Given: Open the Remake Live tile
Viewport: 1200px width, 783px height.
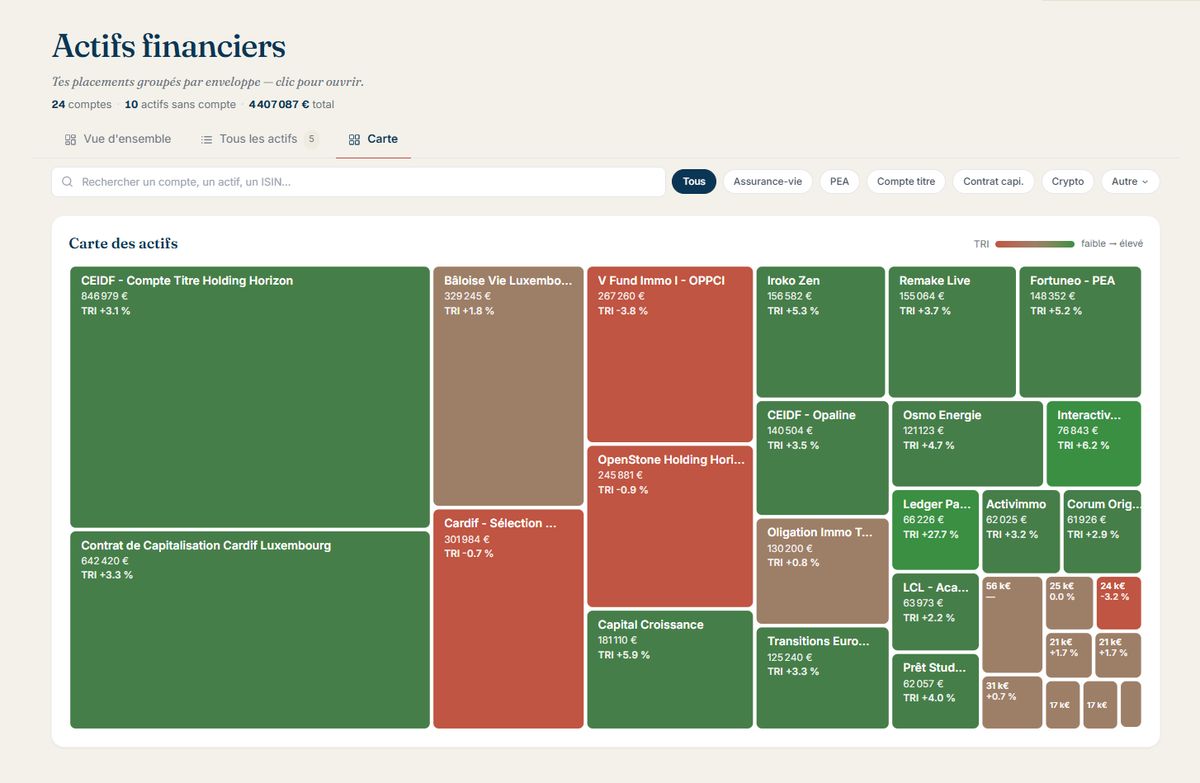Looking at the screenshot, I should point(952,332).
